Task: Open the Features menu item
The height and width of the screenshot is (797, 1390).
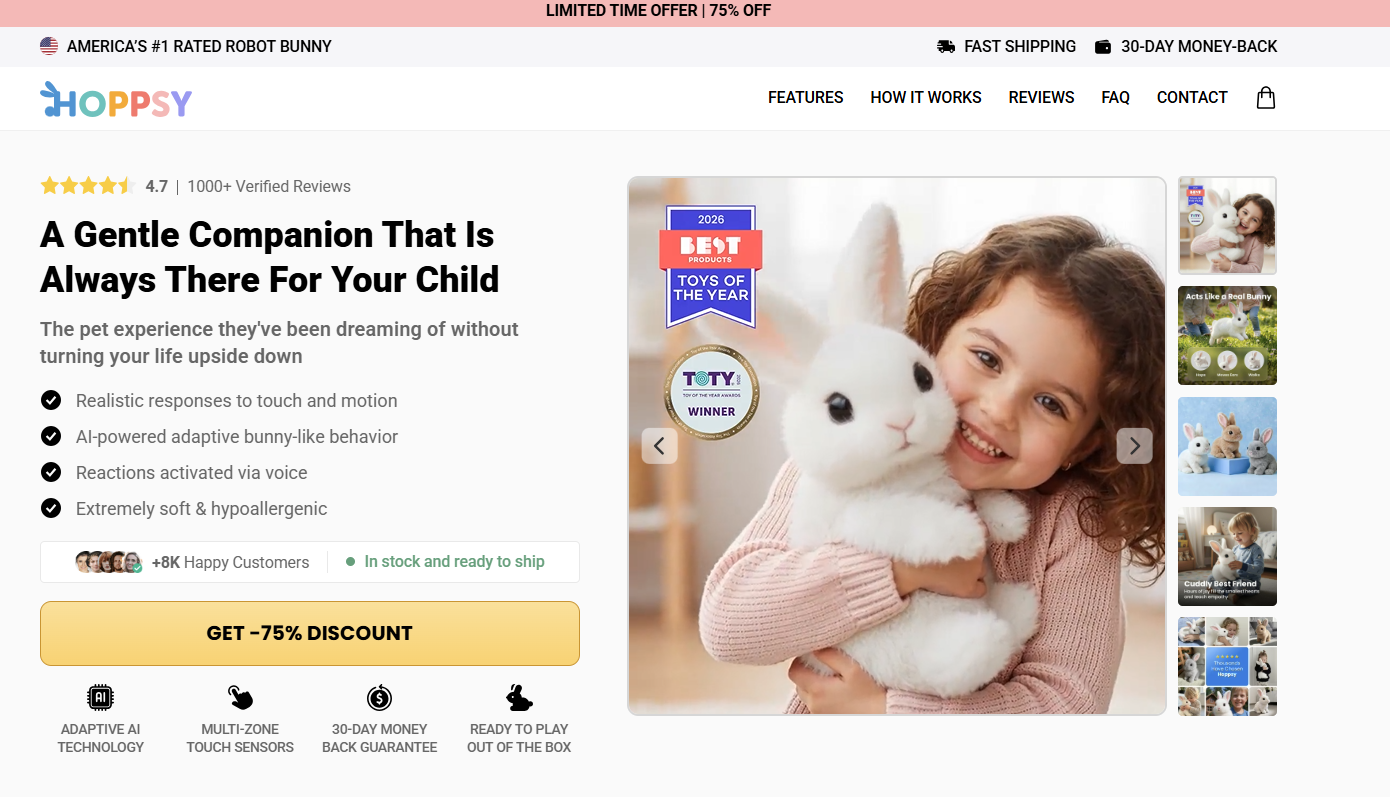Action: tap(806, 97)
